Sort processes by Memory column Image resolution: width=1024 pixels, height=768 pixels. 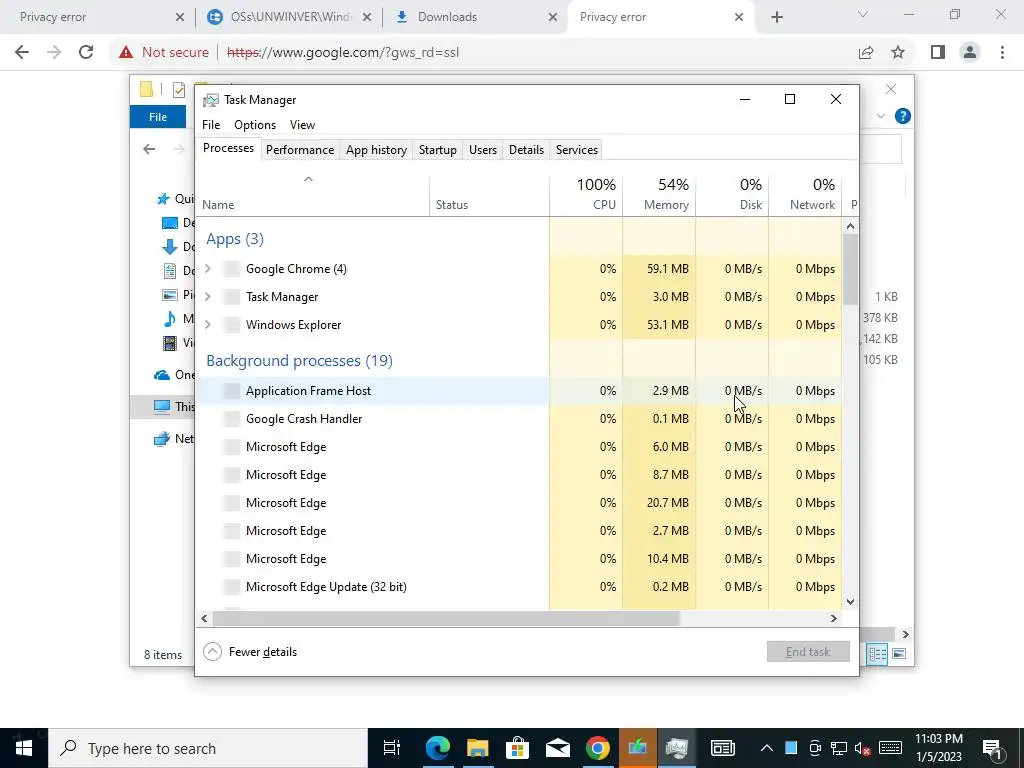659,195
